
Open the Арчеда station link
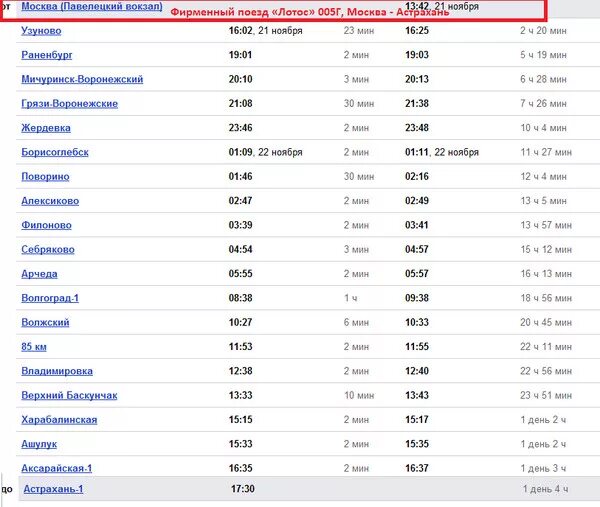pyautogui.click(x=39, y=274)
